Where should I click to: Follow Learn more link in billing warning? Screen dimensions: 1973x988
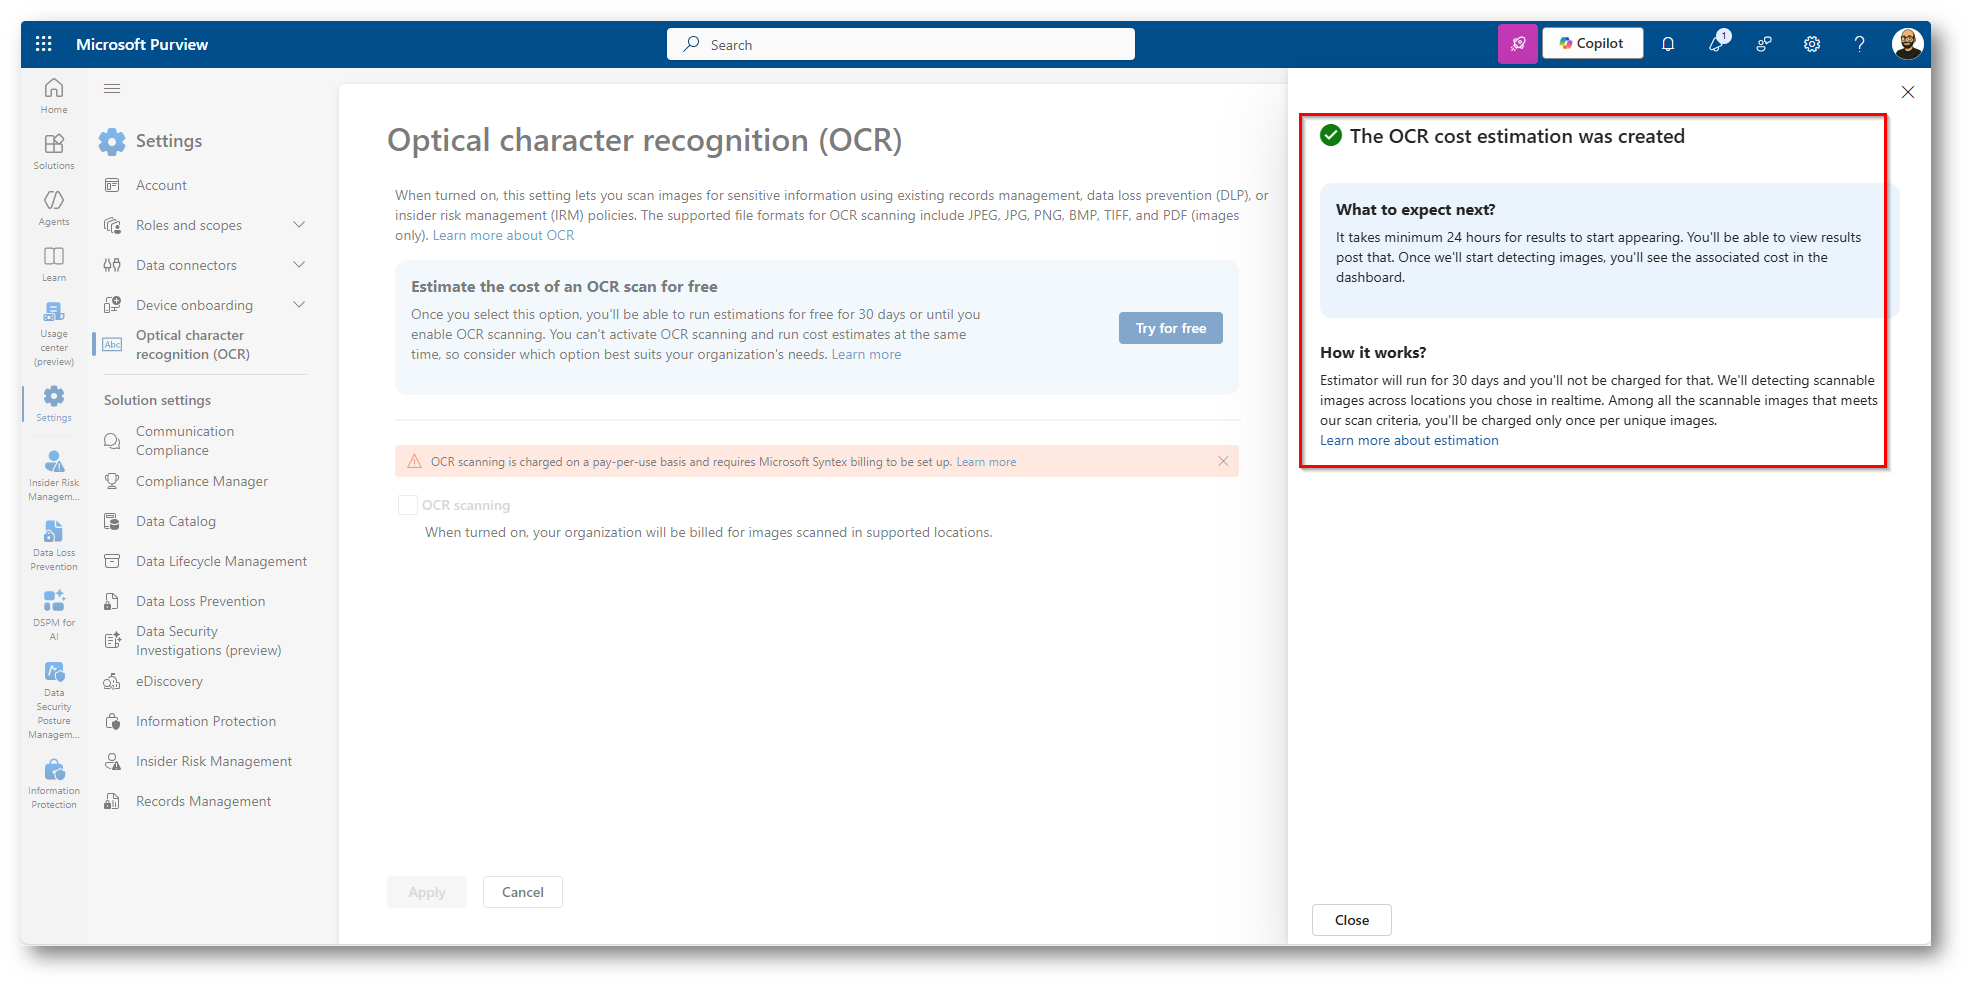click(986, 462)
